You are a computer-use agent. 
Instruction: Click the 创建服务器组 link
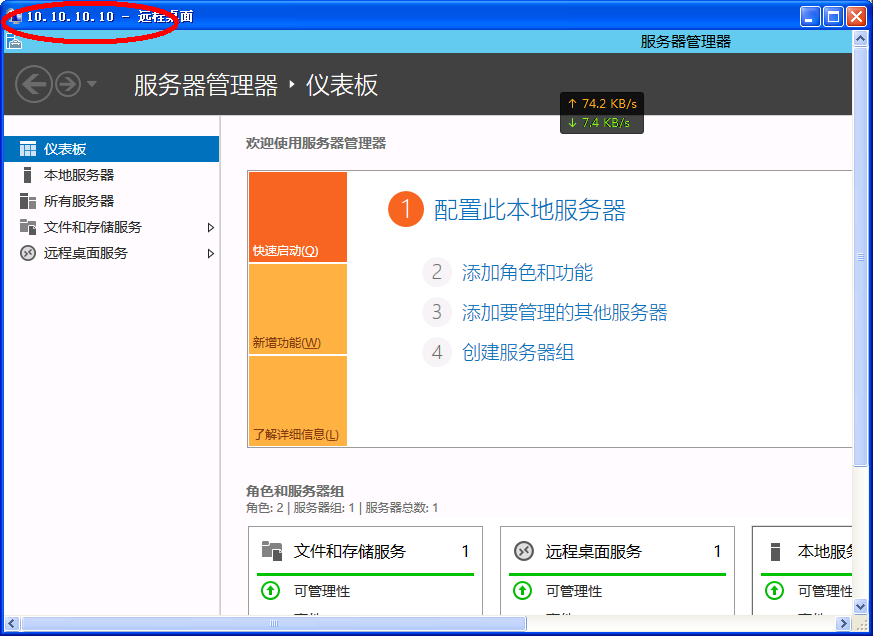[518, 353]
